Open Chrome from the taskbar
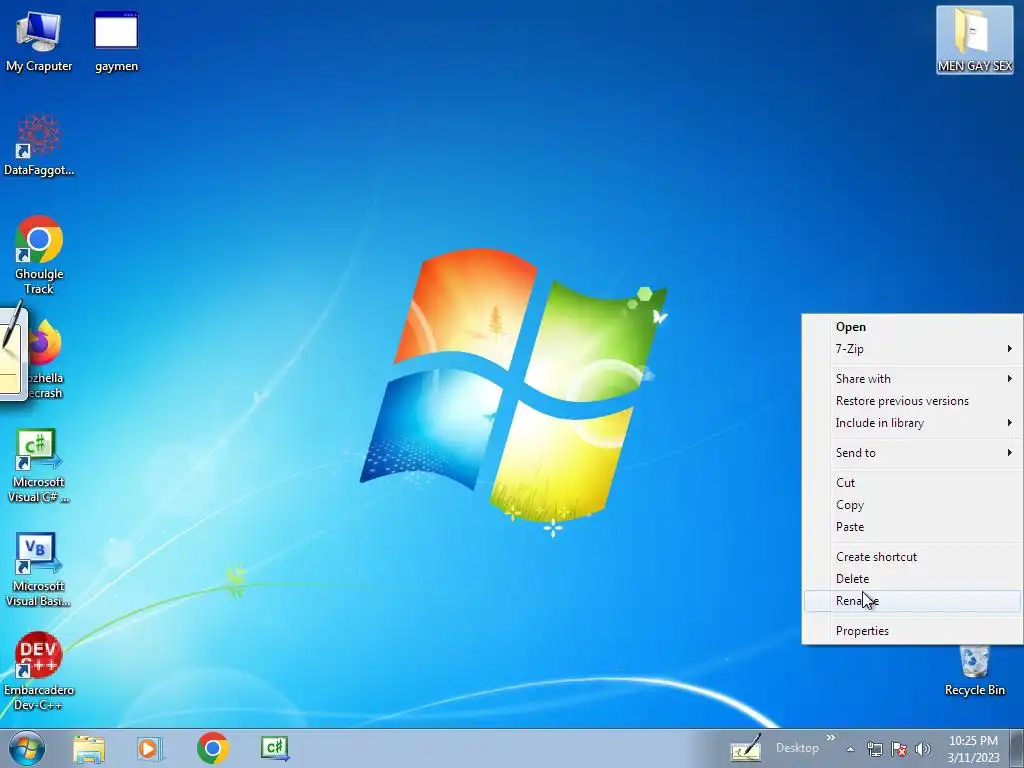Screen dimensions: 1024x768 pos(212,748)
